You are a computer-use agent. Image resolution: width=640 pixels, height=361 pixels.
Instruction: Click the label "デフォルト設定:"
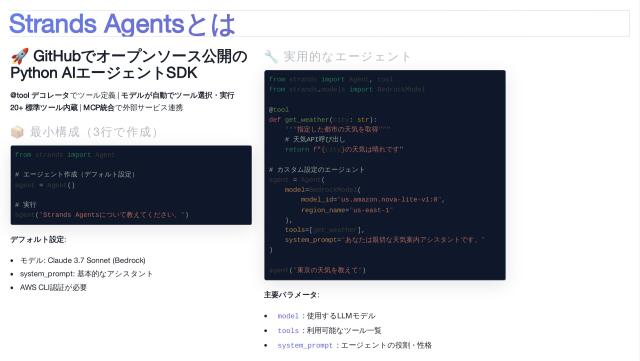(38, 240)
